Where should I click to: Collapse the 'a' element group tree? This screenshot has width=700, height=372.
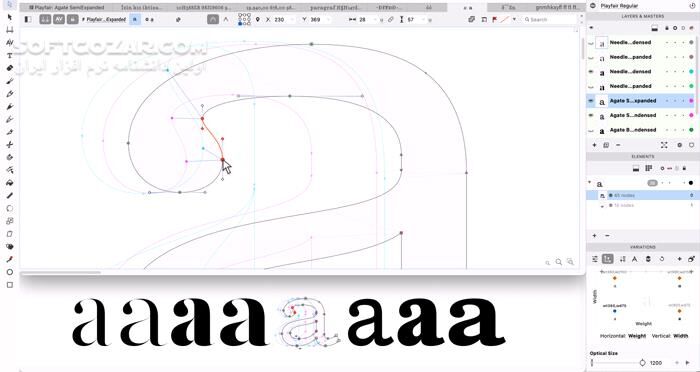pos(590,183)
